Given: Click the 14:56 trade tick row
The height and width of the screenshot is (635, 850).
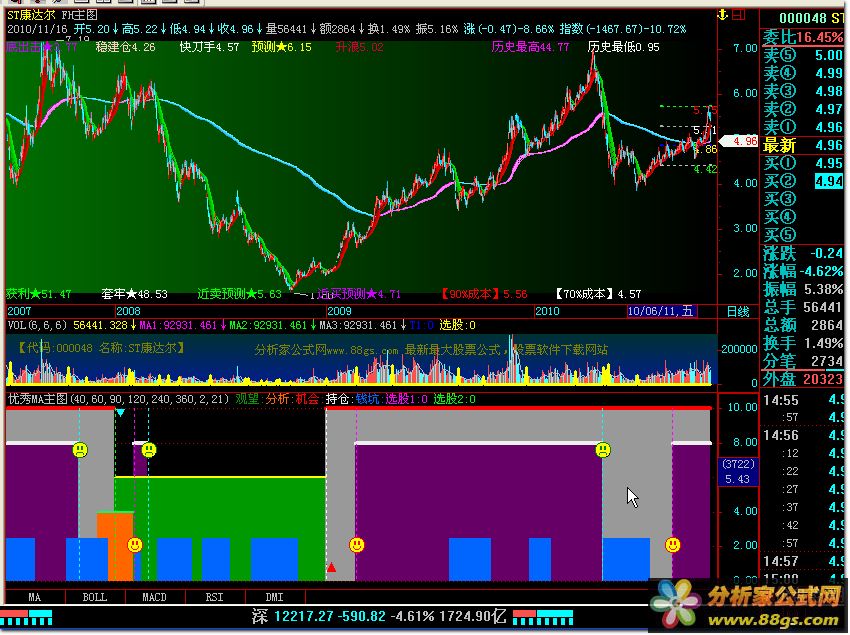Looking at the screenshot, I should [803, 435].
